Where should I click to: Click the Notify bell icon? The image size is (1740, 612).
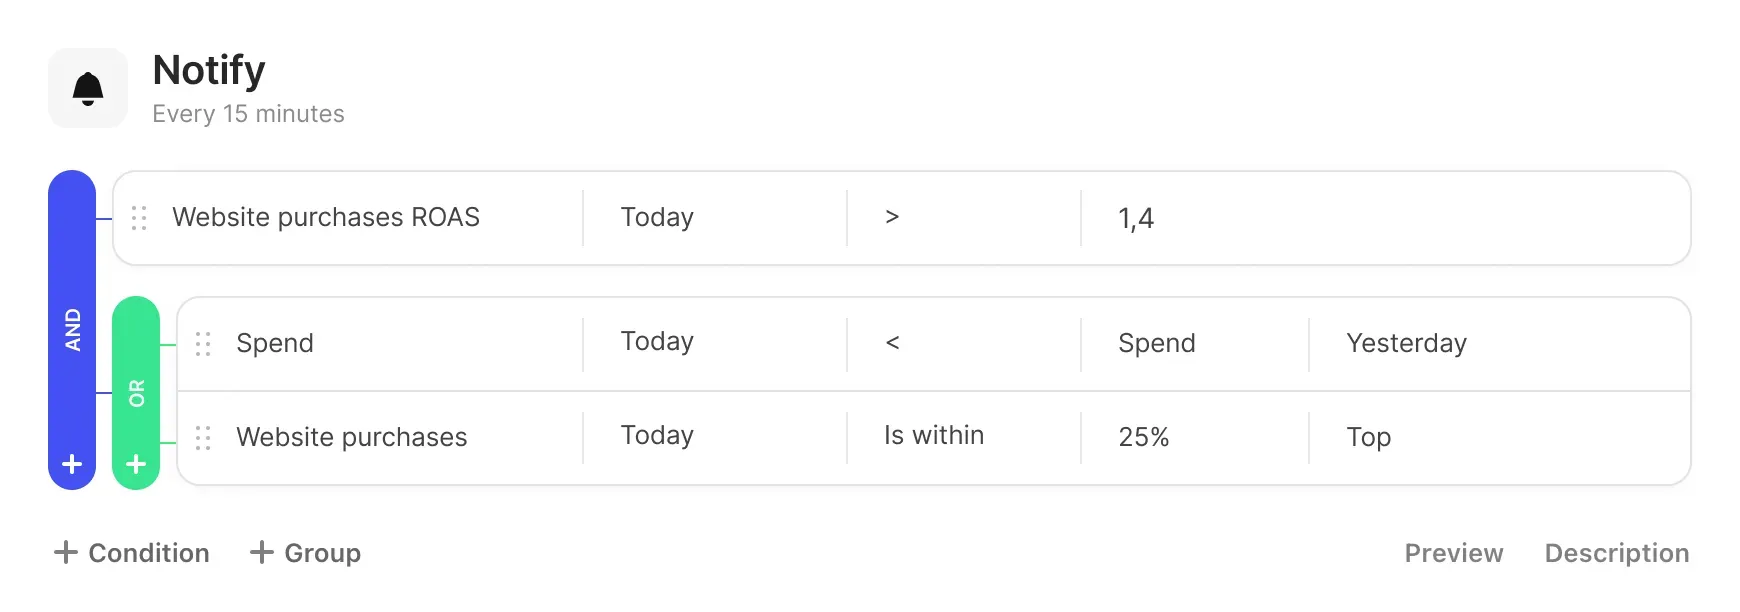click(x=88, y=88)
